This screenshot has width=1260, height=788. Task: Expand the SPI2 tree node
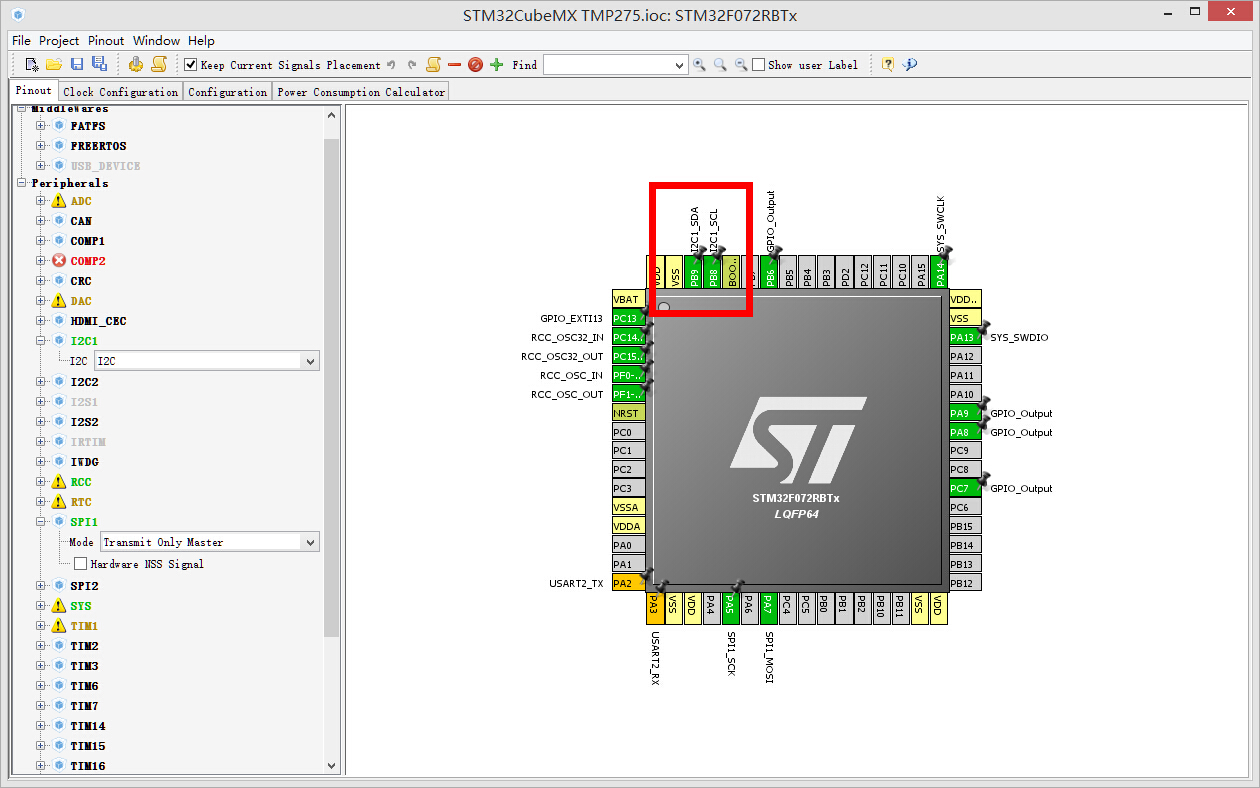coord(41,585)
